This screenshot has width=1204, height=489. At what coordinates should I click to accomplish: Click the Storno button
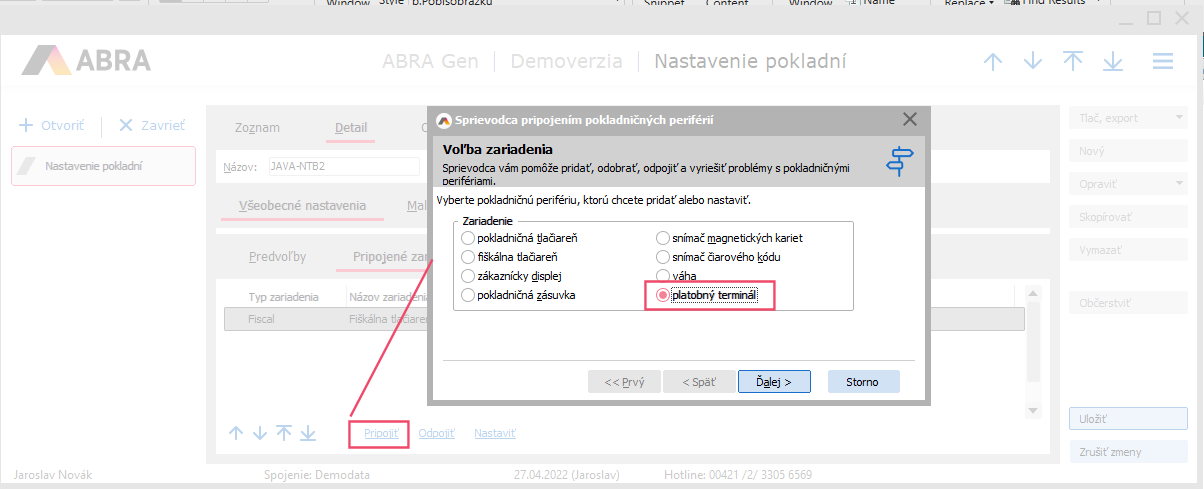pos(863,381)
